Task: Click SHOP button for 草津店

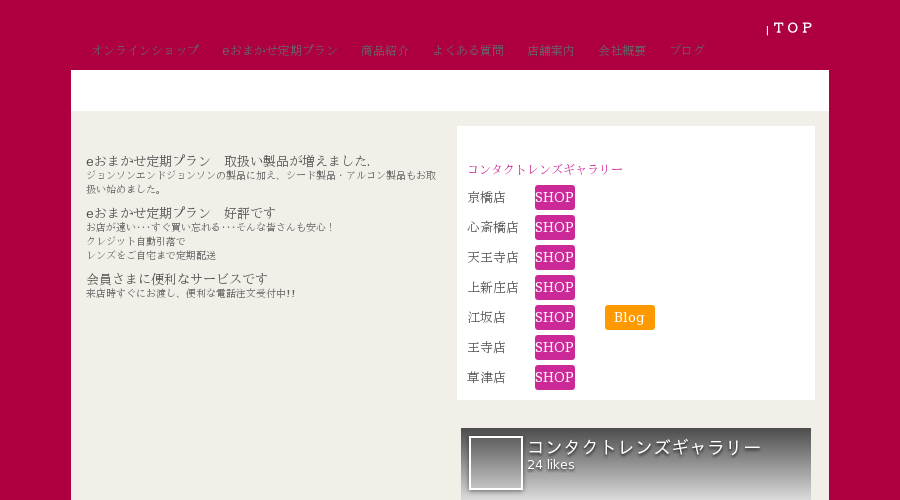Action: (554, 377)
